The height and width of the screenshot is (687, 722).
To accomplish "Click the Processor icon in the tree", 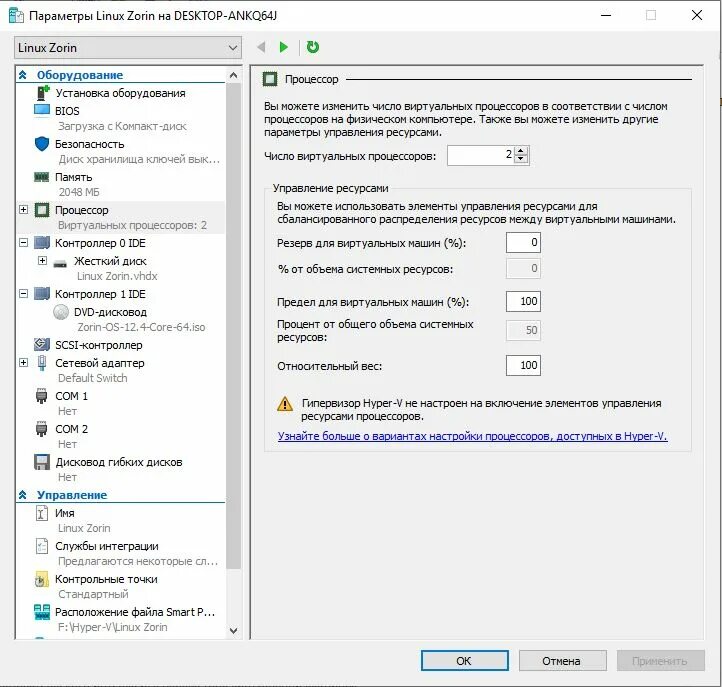I will tap(42, 210).
